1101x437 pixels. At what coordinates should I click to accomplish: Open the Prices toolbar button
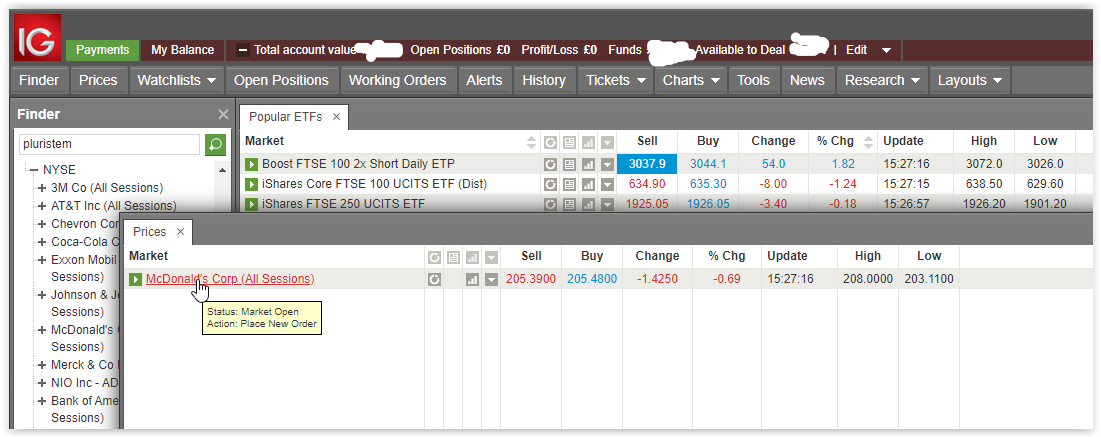click(x=98, y=80)
